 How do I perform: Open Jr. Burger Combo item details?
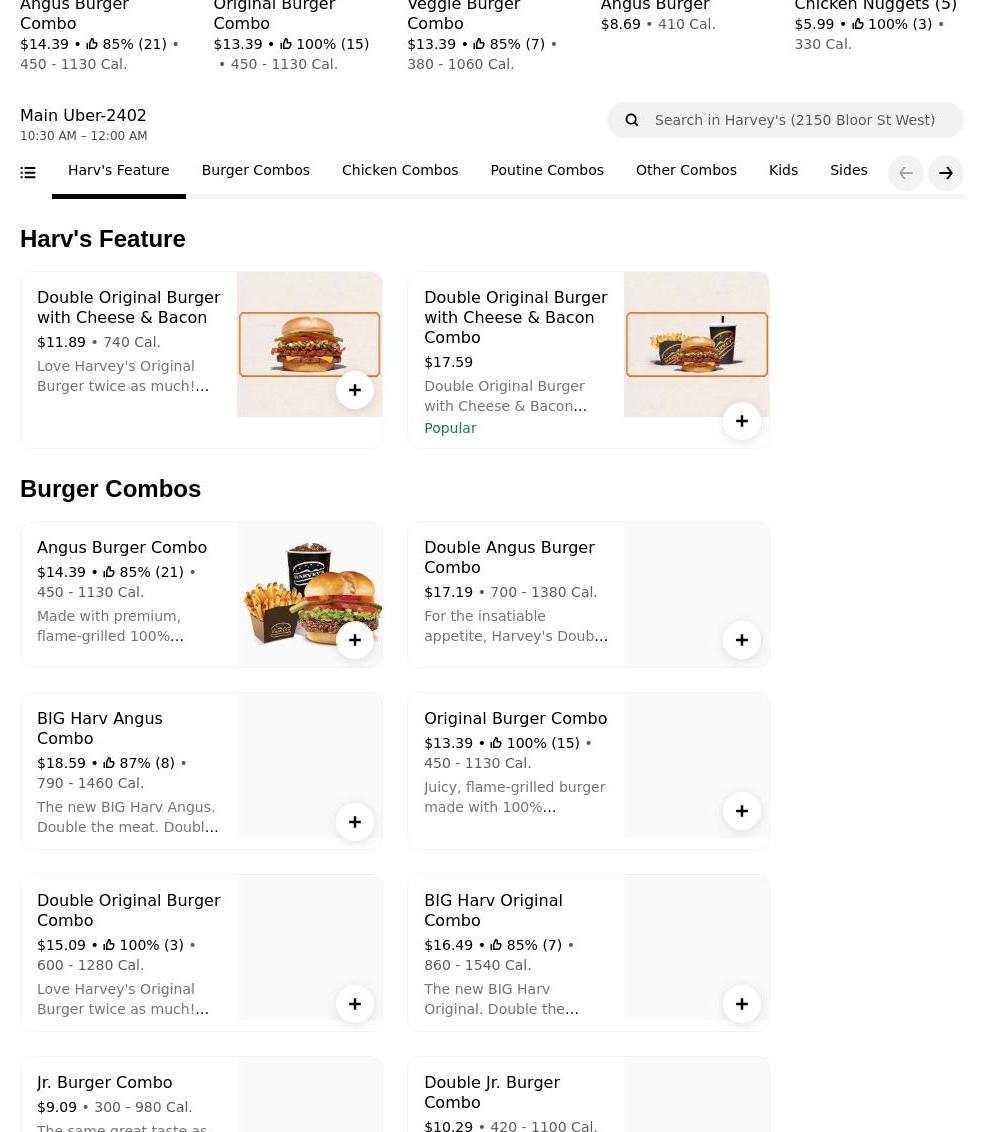[104, 1082]
